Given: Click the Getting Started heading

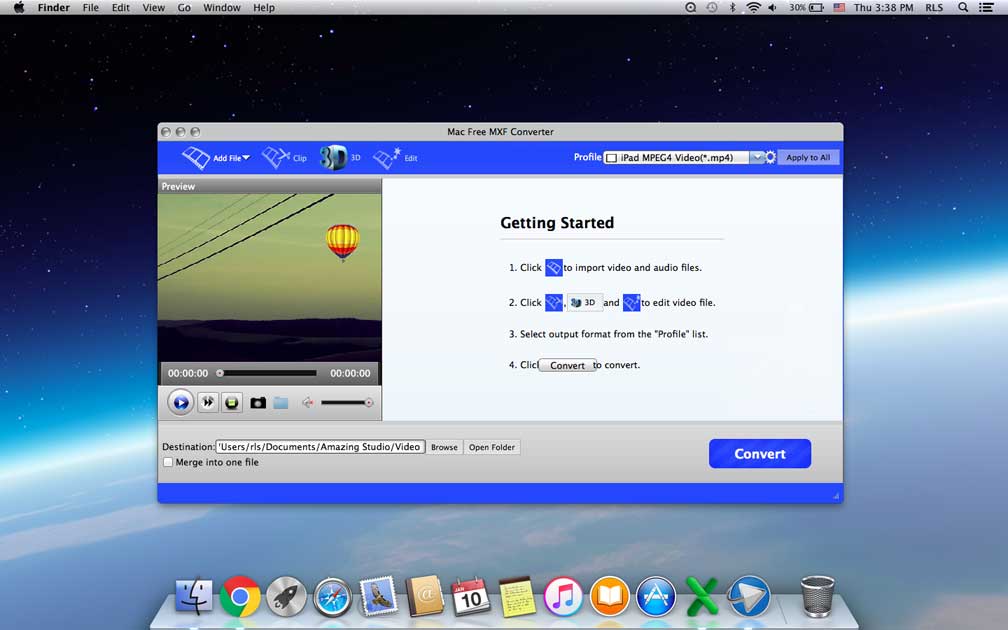Looking at the screenshot, I should [x=557, y=223].
